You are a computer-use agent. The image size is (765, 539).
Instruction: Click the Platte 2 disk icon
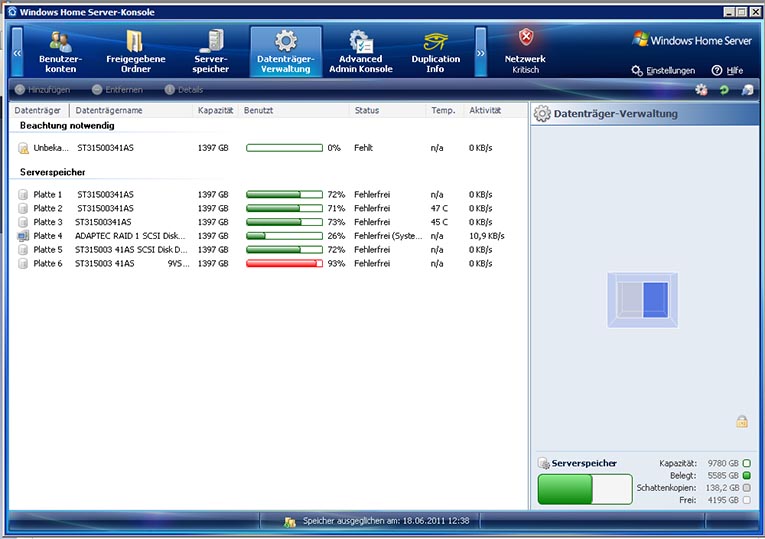pos(23,208)
